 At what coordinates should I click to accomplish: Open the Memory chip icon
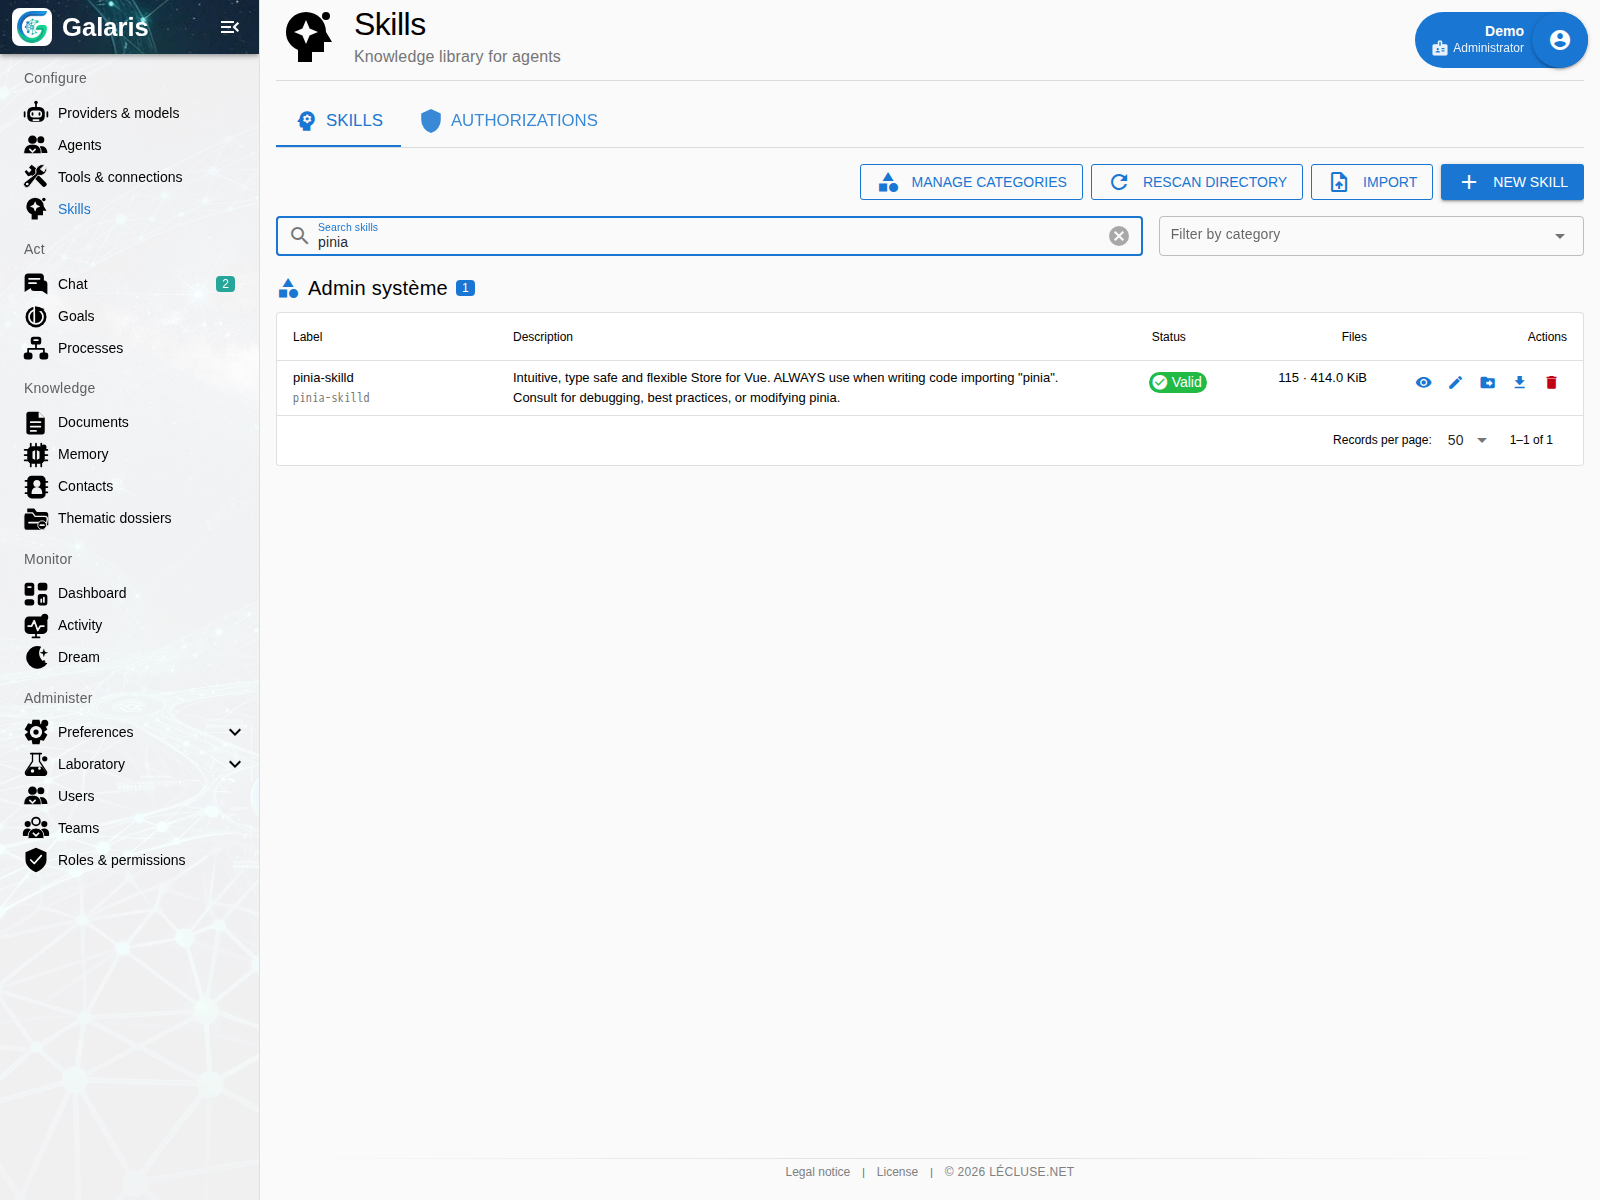coord(36,454)
